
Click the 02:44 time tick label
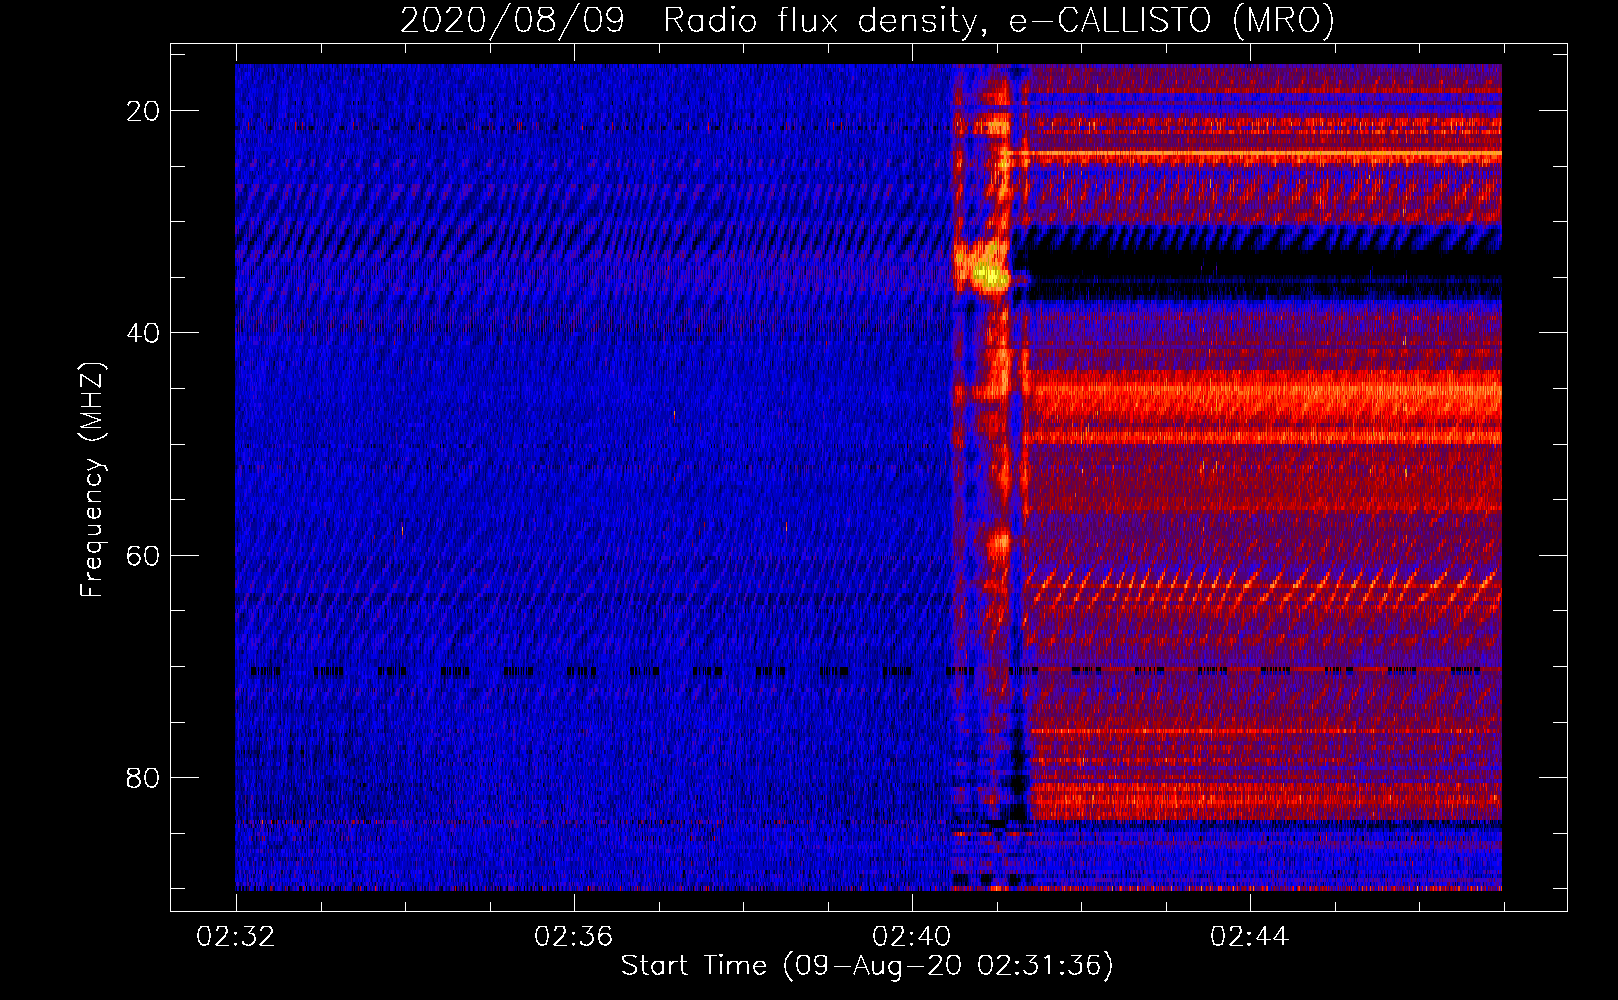1250,937
